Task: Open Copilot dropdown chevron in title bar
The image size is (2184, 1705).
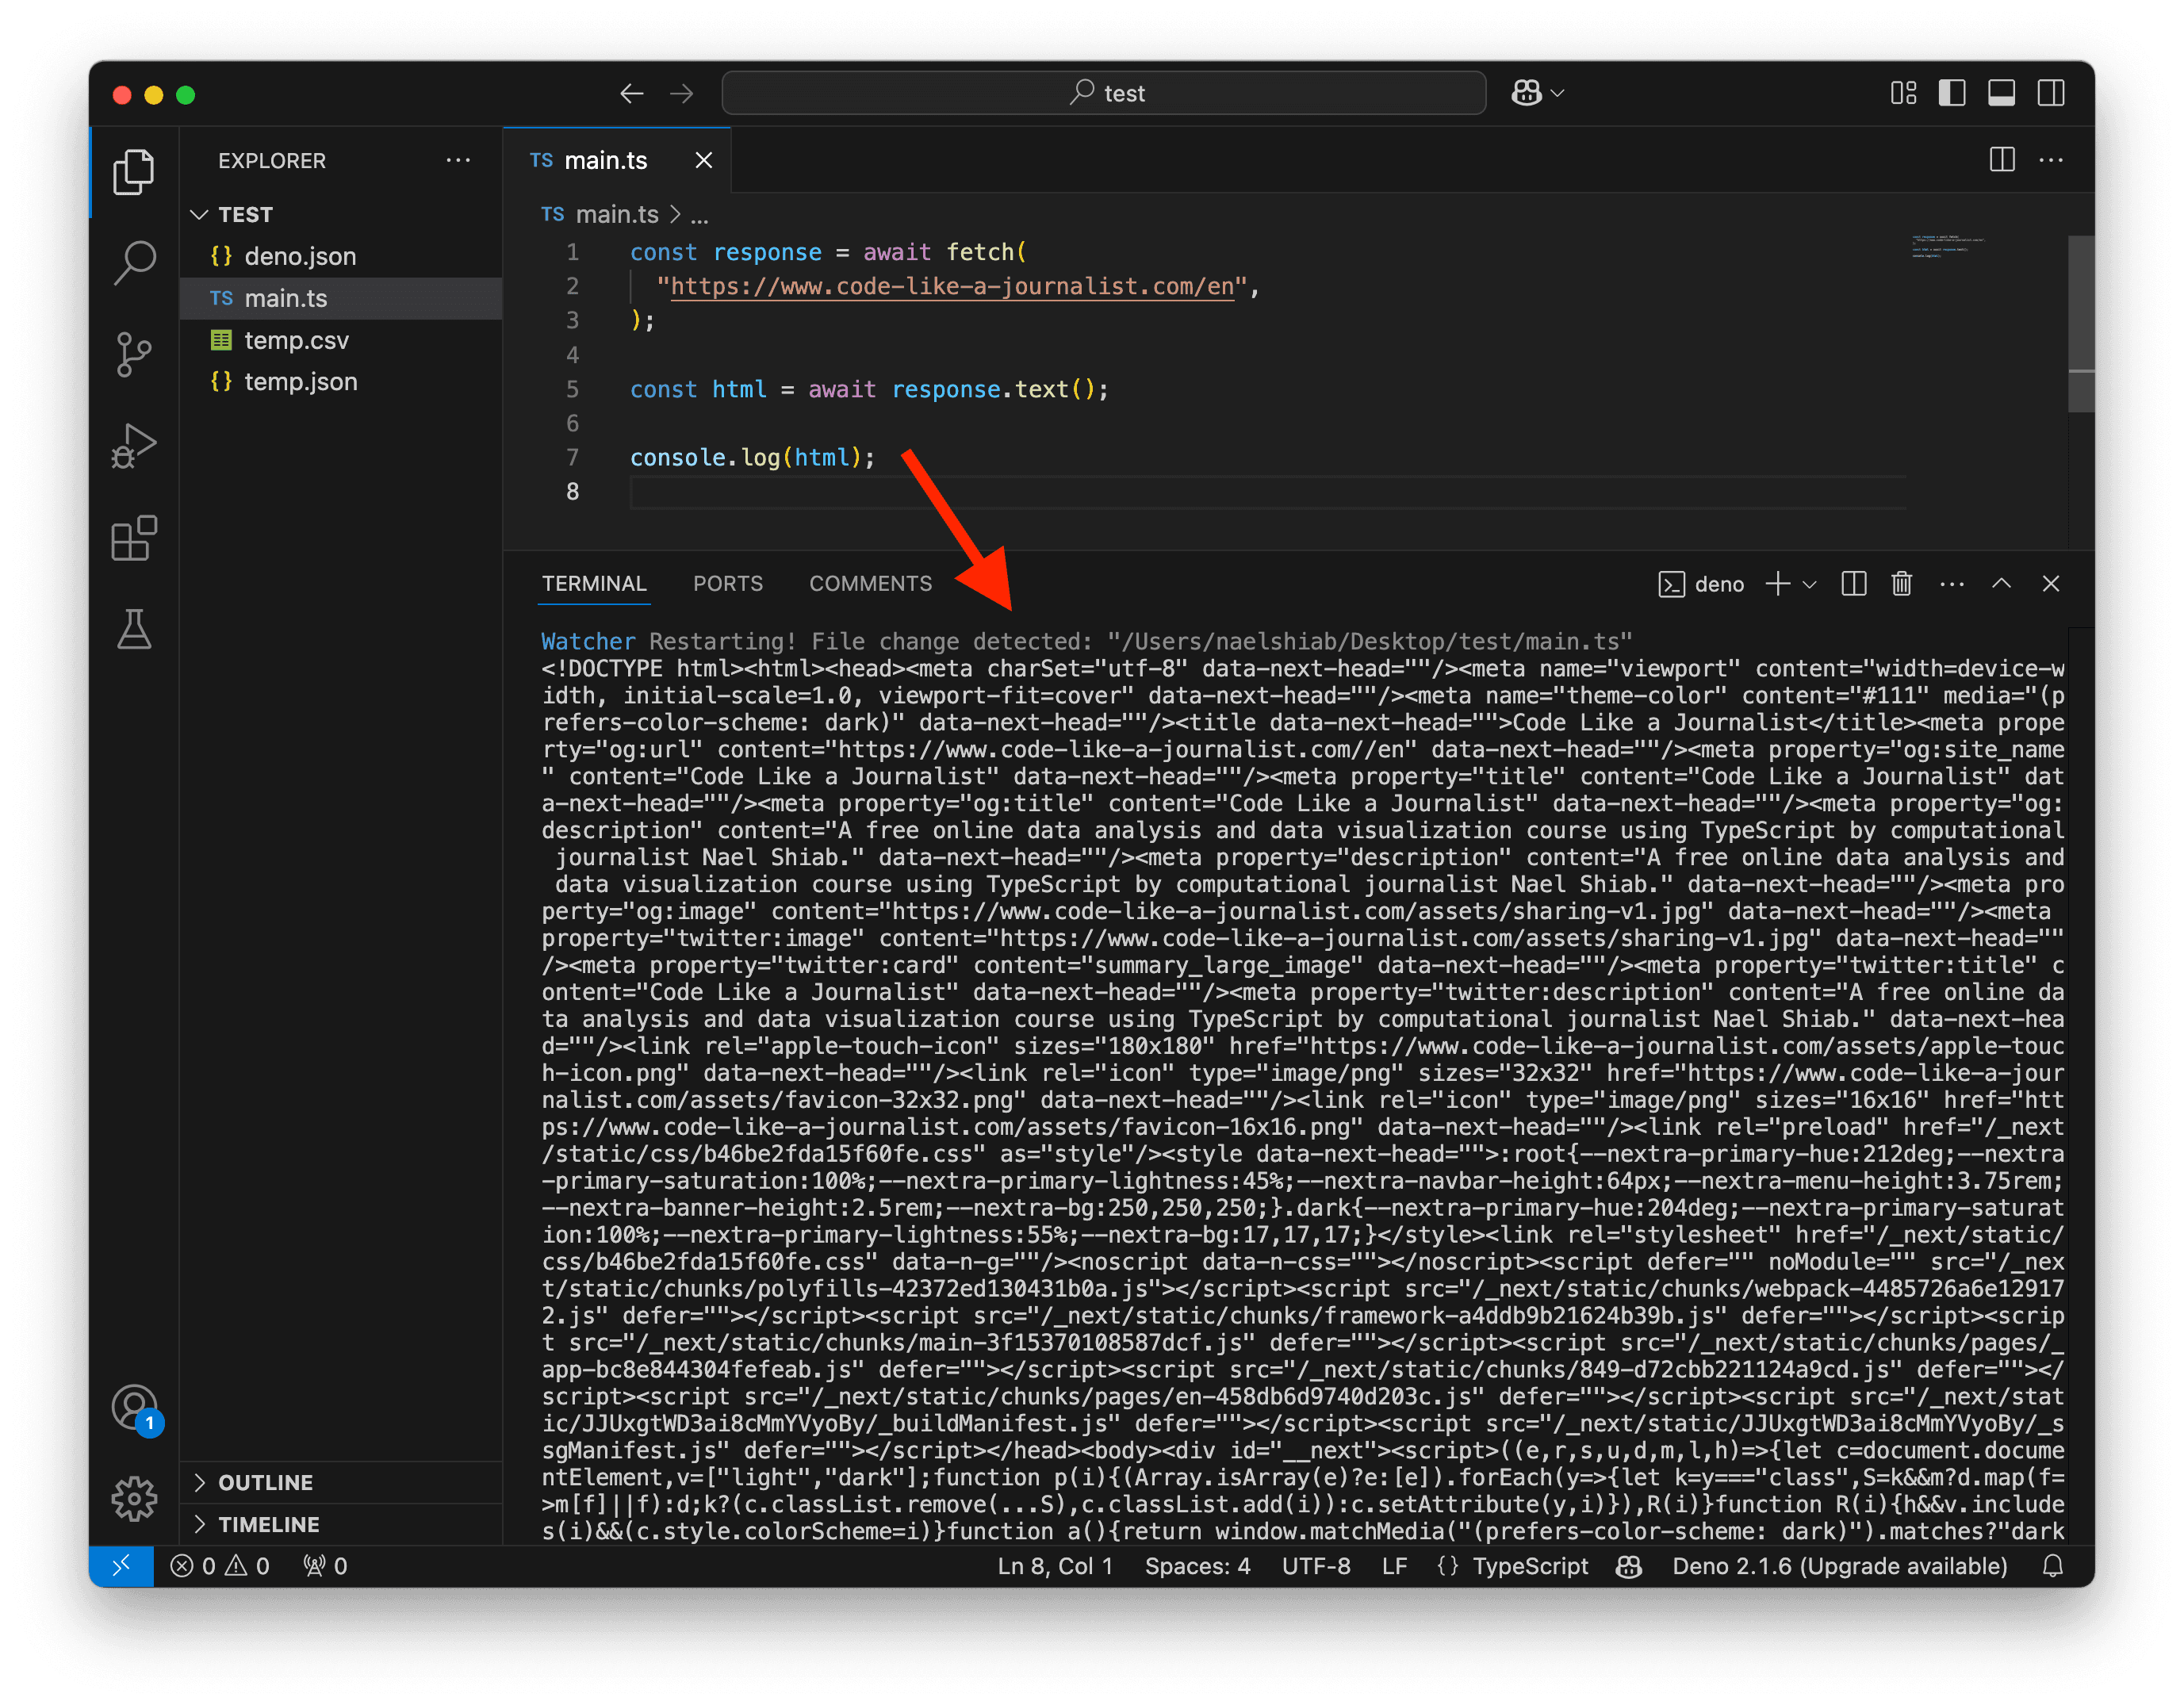Action: pyautogui.click(x=1558, y=94)
